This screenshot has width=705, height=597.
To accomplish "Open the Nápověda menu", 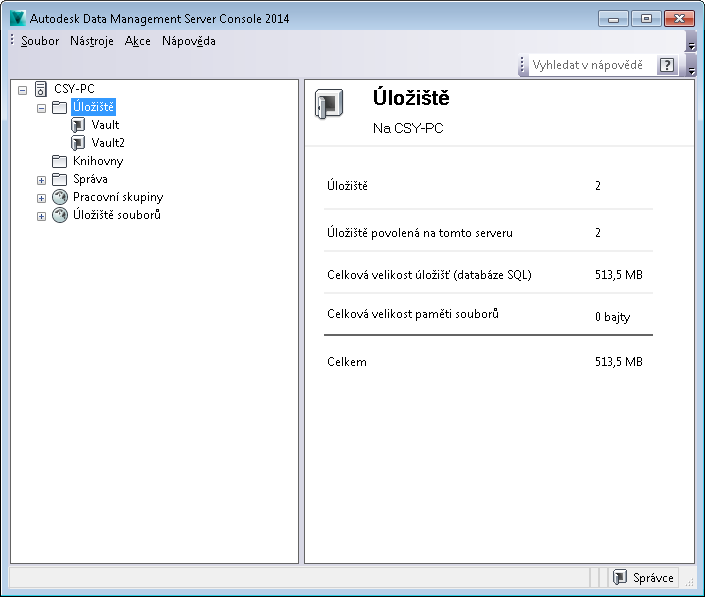I will [189, 41].
